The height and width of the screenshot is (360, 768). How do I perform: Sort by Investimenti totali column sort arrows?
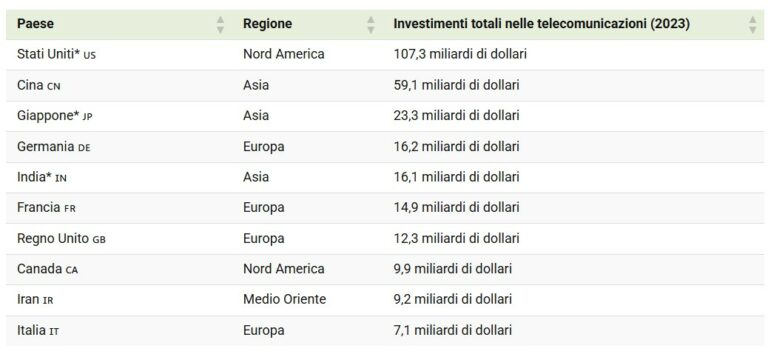753,24
